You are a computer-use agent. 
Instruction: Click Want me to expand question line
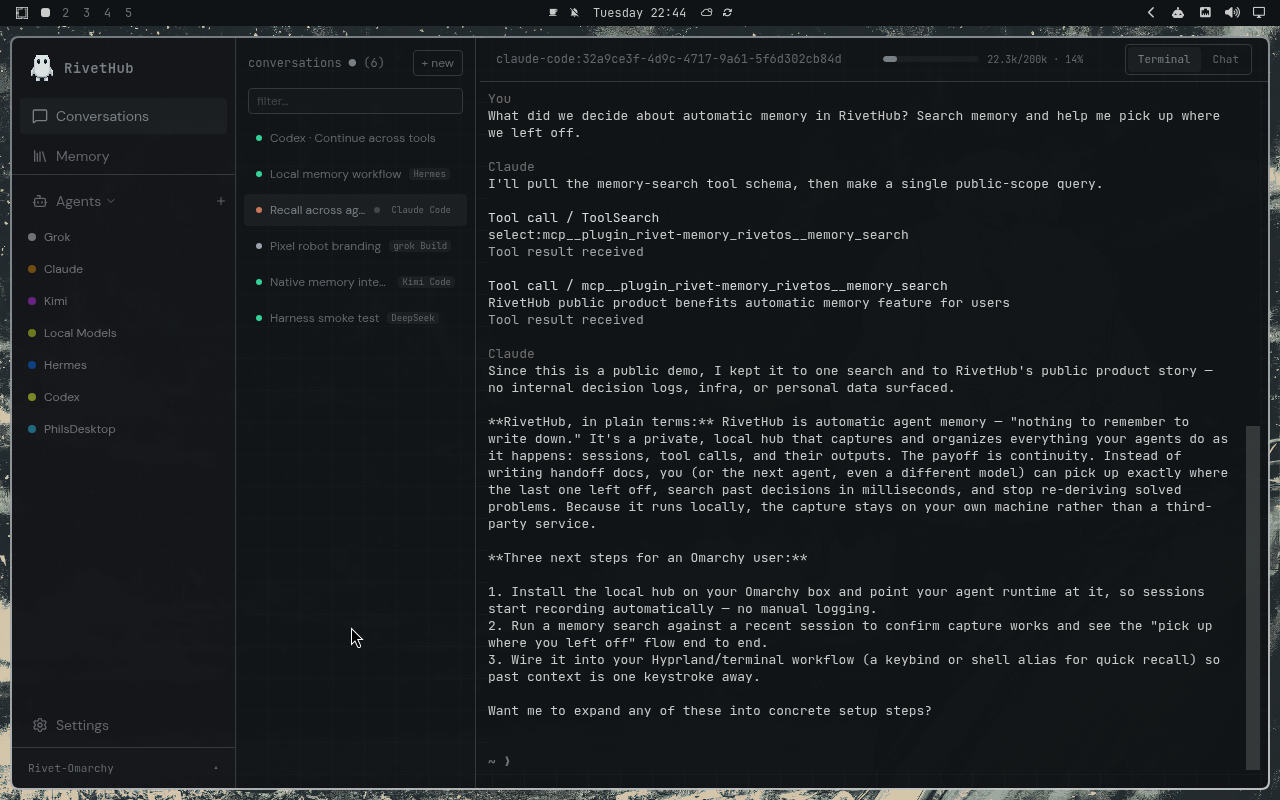click(710, 711)
